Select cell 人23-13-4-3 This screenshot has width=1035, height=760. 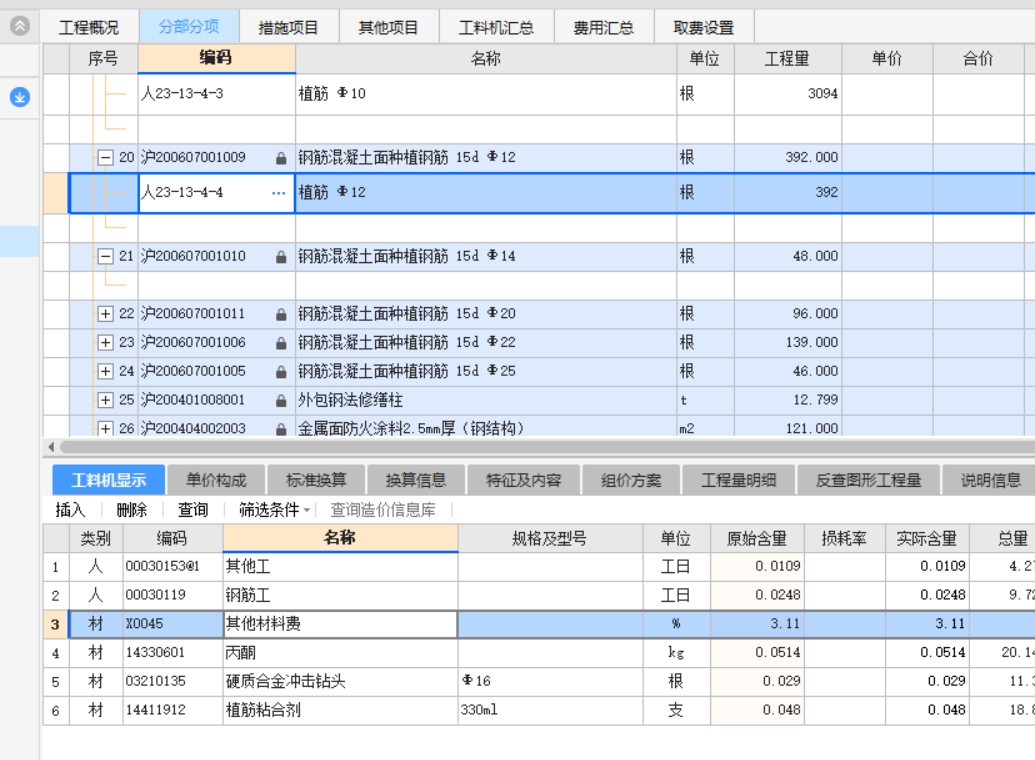216,94
